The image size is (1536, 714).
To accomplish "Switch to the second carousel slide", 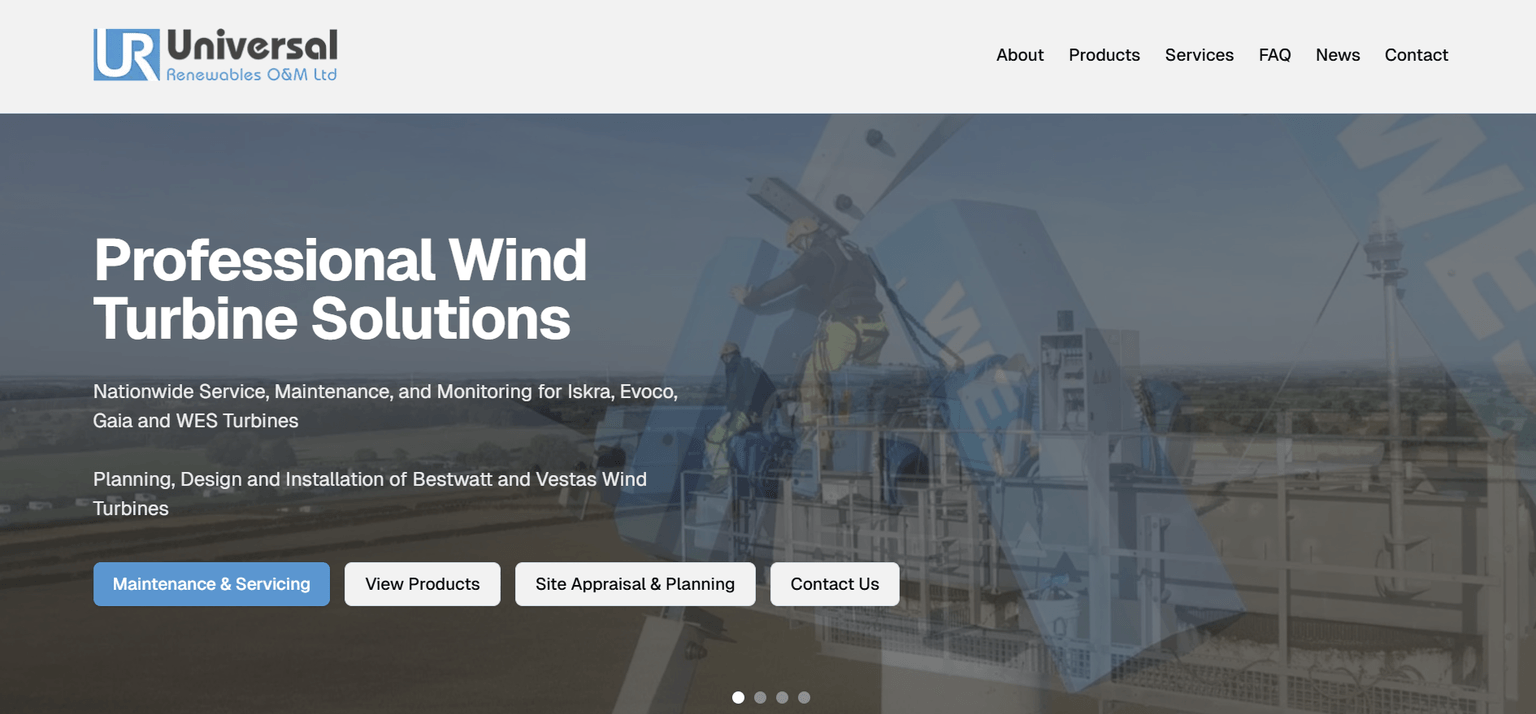I will (760, 697).
